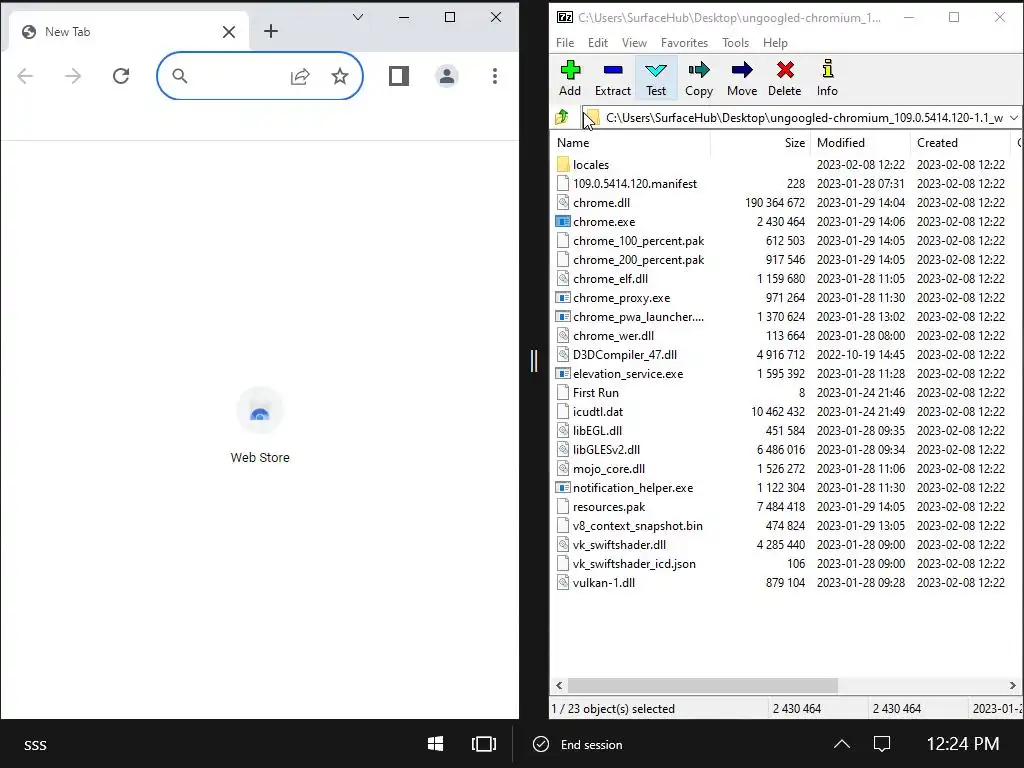Select notification_helper.exe
Image resolution: width=1024 pixels, height=768 pixels.
point(633,487)
